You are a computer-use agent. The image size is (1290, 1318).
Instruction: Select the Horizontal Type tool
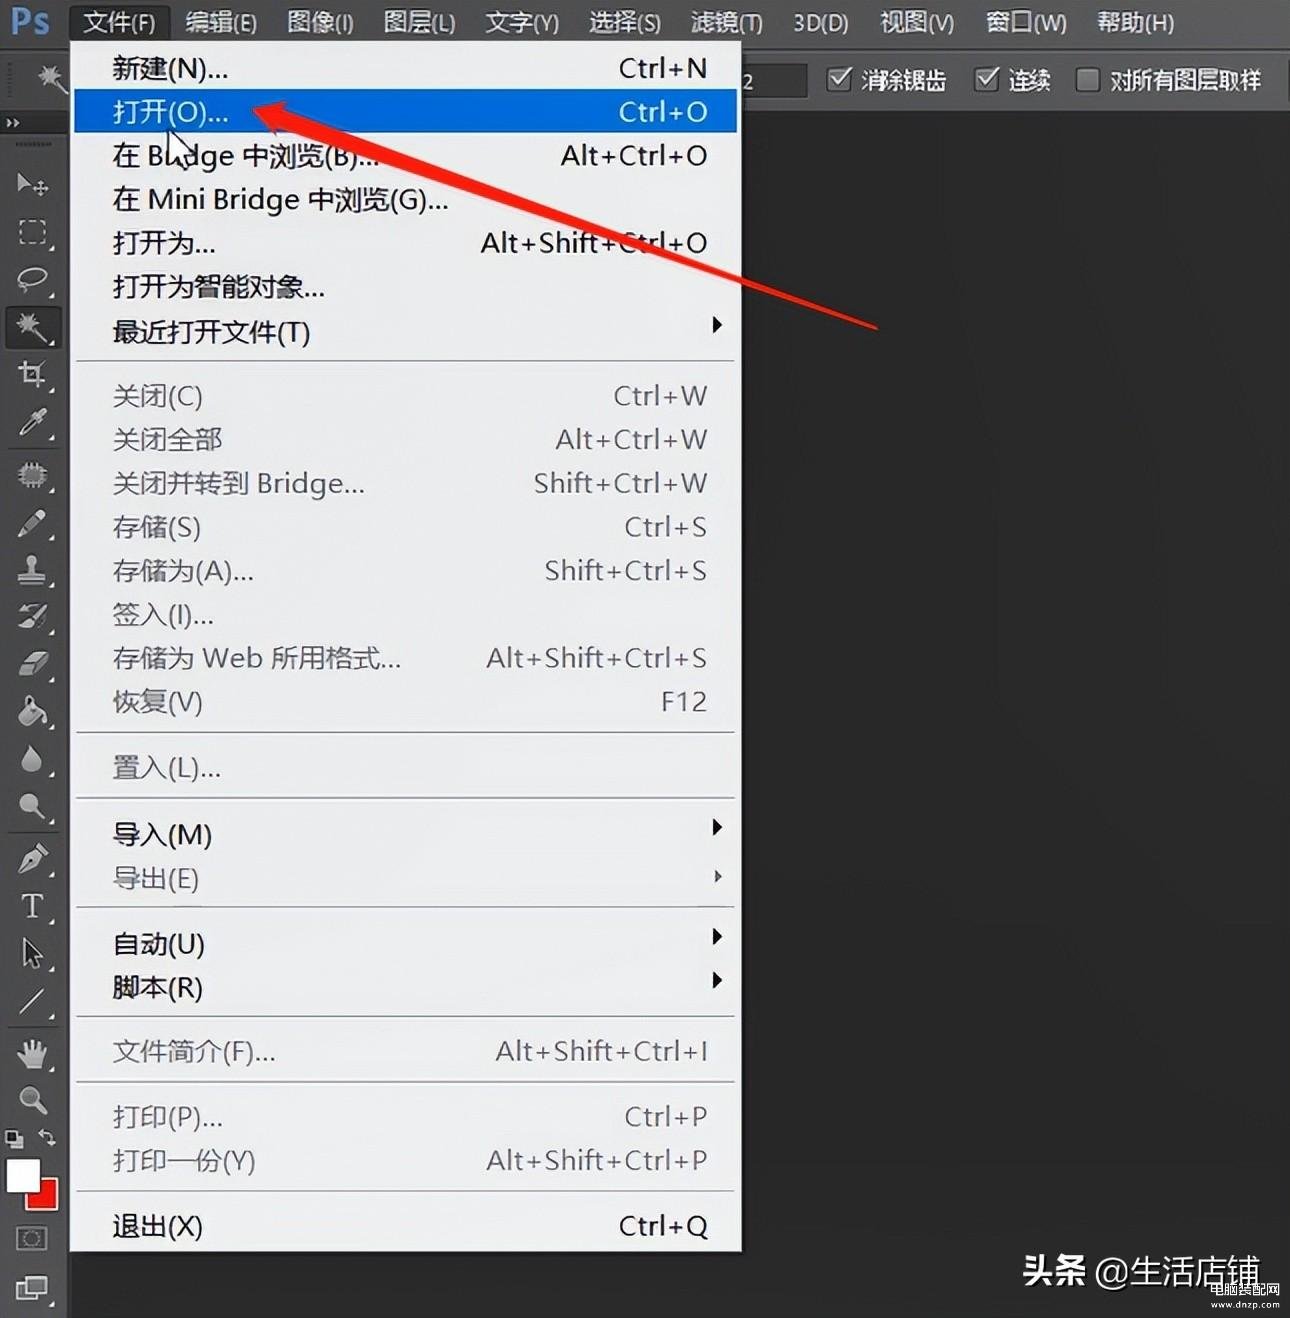(32, 906)
